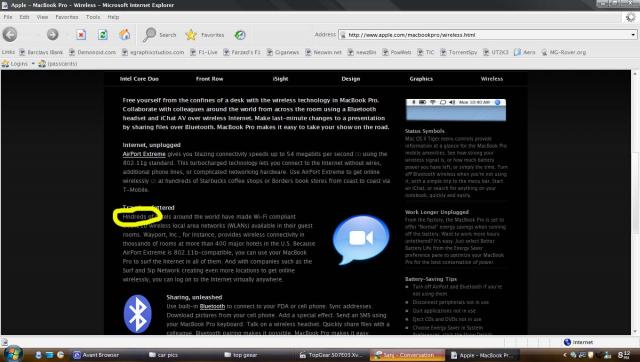Click the system tray clock
This screenshot has width=640, height=362.
[x=624, y=355]
